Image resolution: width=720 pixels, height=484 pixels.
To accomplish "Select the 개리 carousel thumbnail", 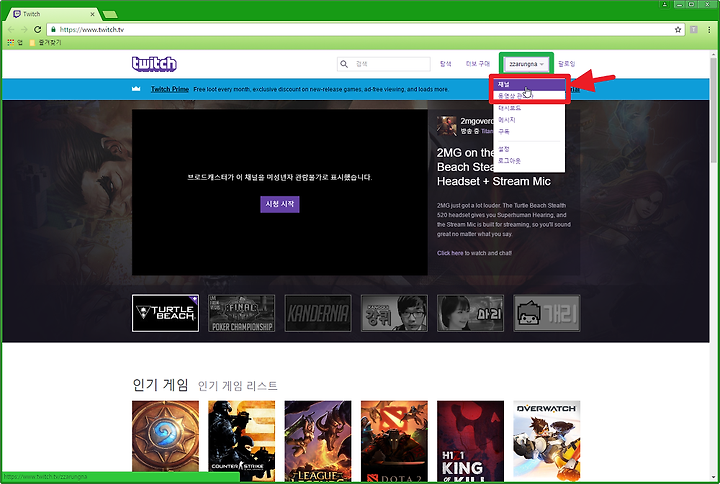I will (x=546, y=313).
